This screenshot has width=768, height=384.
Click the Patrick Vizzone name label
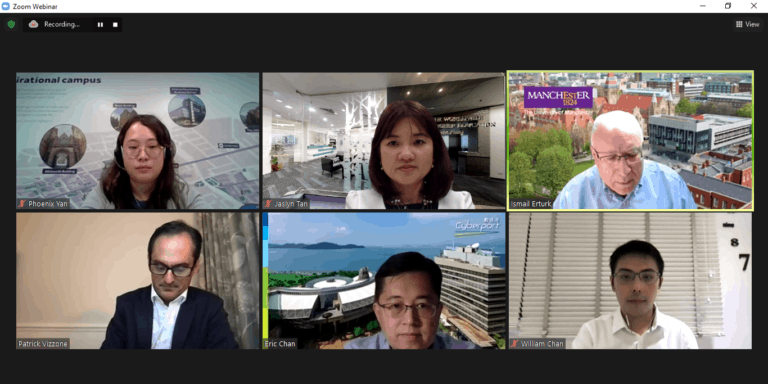pyautogui.click(x=43, y=344)
